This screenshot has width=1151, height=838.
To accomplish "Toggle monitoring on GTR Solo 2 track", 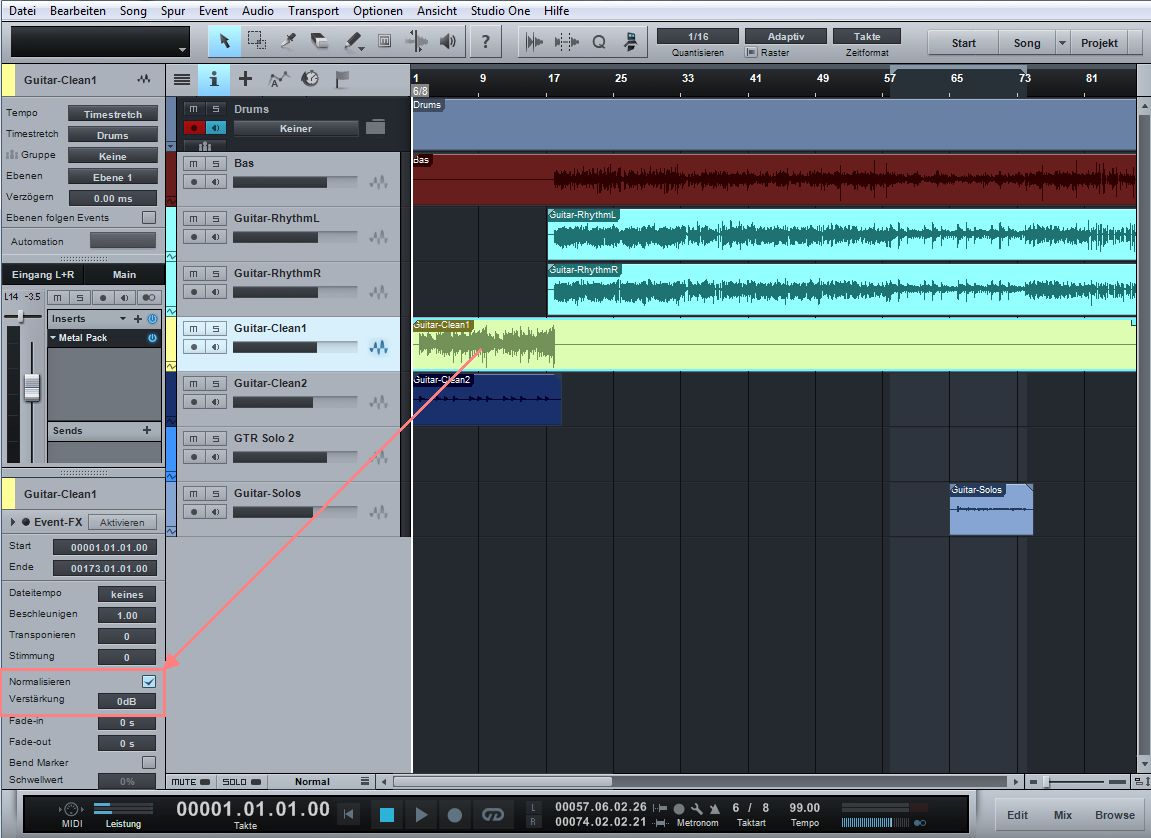I will point(216,457).
